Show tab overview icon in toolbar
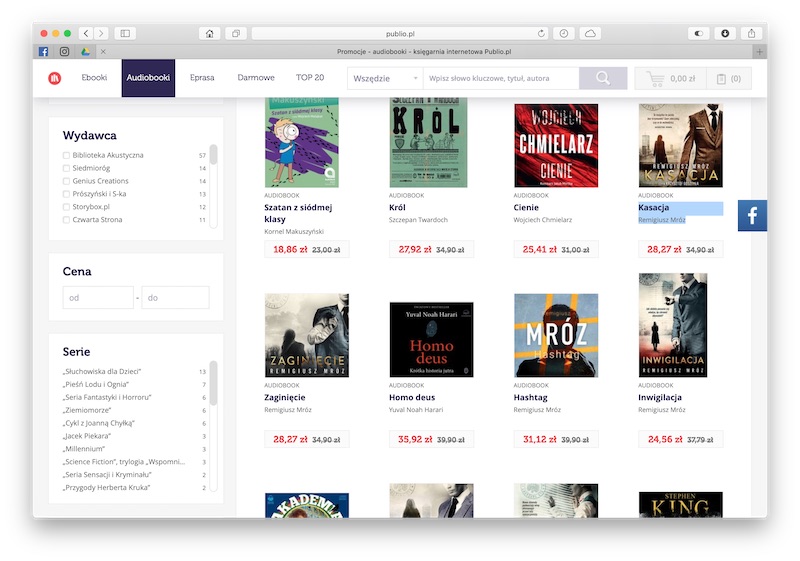The image size is (800, 561). coord(236,34)
